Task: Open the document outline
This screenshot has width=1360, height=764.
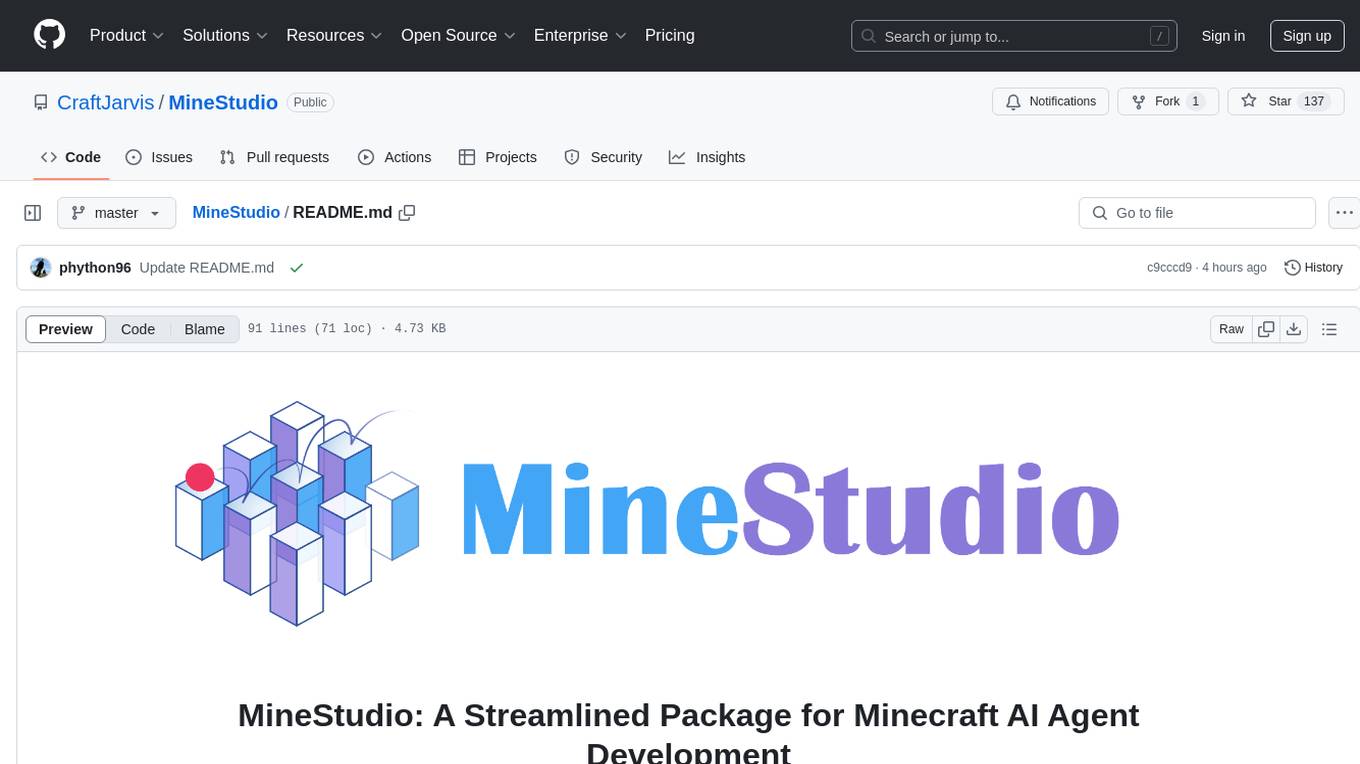Action: coord(1329,329)
